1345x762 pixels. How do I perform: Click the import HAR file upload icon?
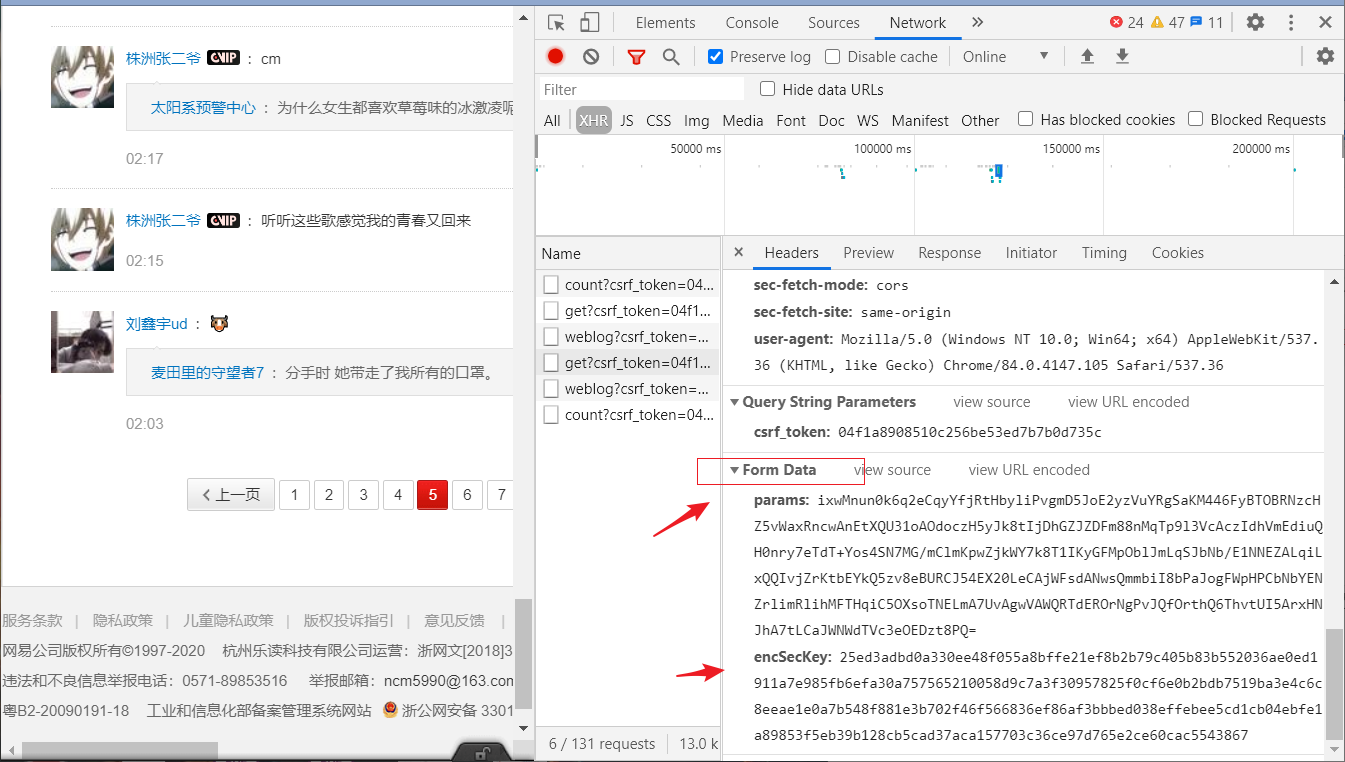click(x=1087, y=57)
